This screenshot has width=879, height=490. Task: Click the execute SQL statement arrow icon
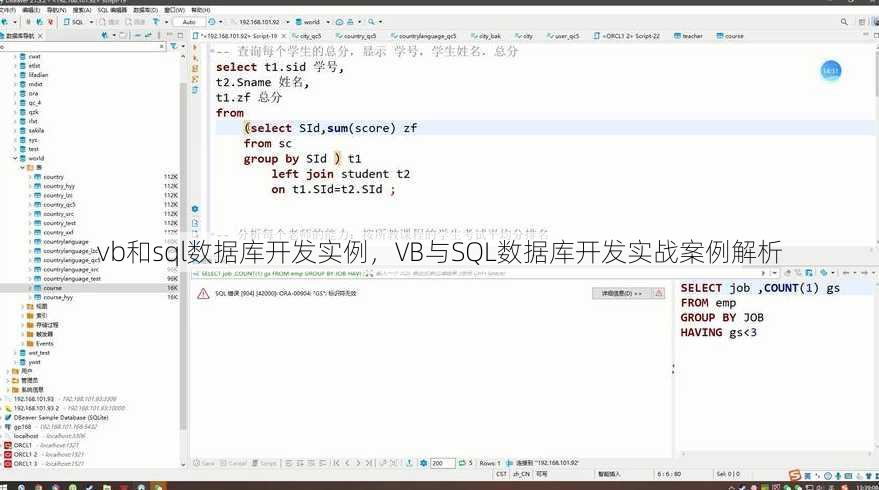(195, 48)
